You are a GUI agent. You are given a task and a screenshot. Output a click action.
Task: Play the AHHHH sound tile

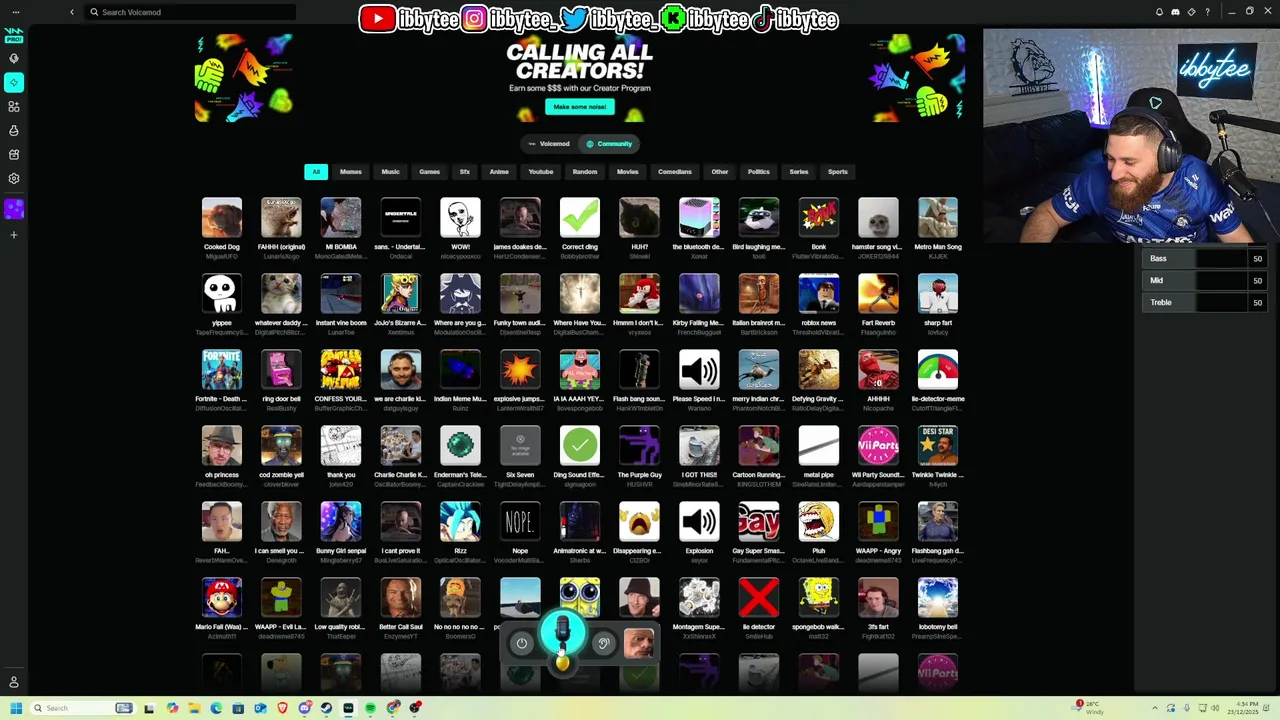pyautogui.click(x=878, y=370)
